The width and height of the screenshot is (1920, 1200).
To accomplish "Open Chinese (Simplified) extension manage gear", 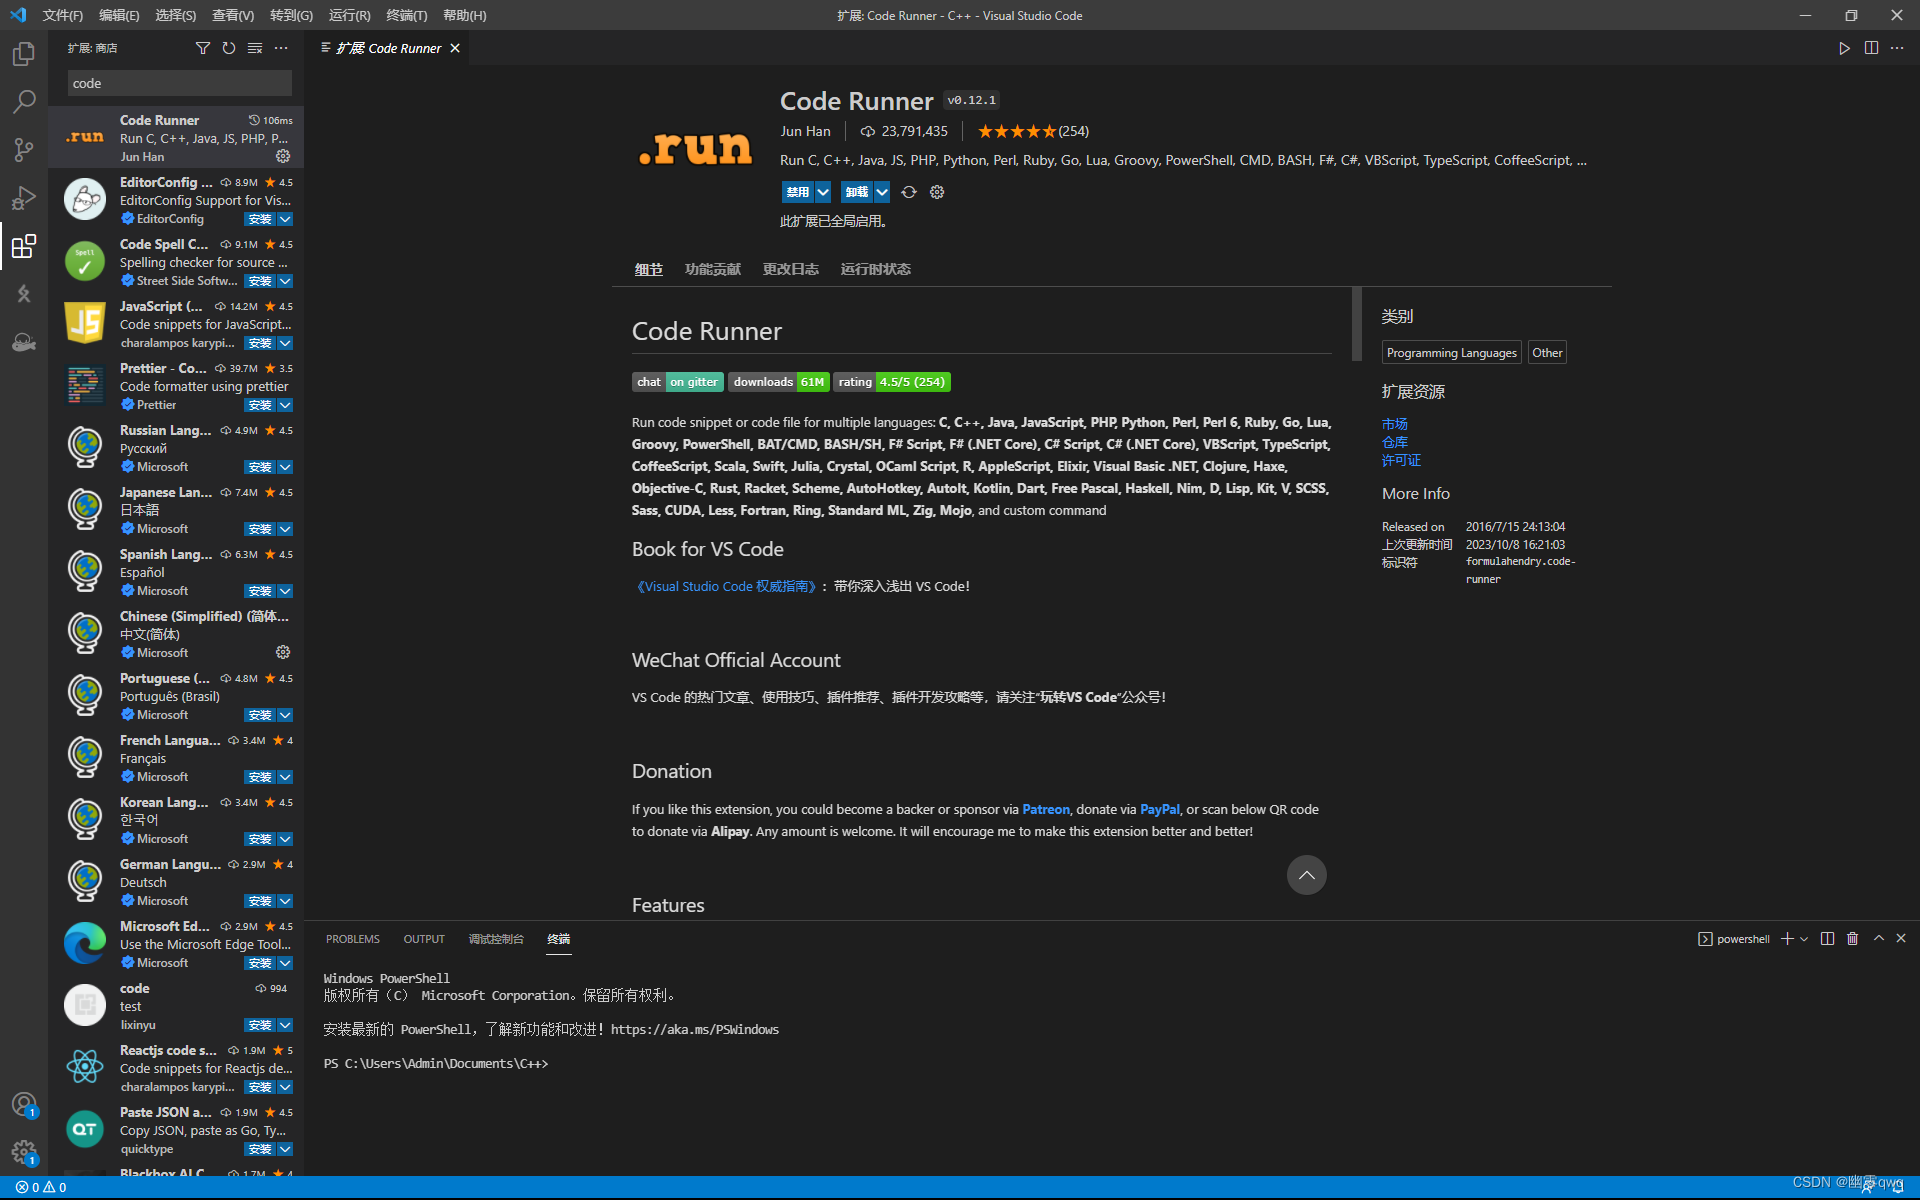I will (283, 652).
